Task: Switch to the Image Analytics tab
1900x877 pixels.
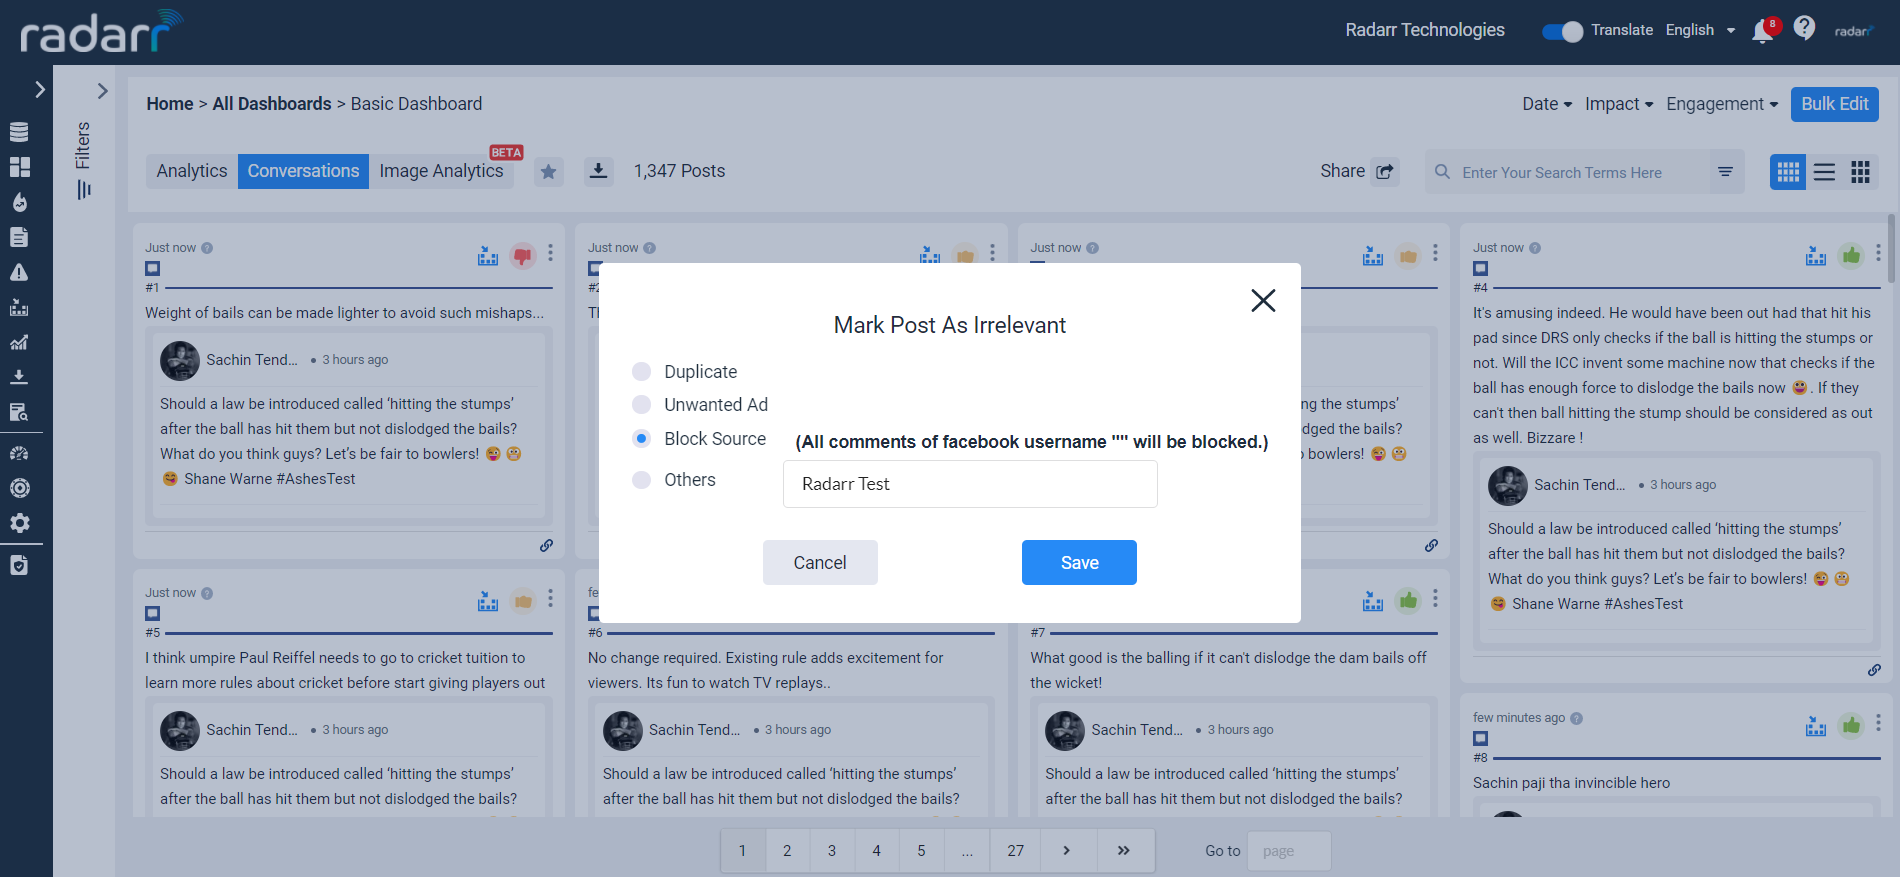Action: 441,171
